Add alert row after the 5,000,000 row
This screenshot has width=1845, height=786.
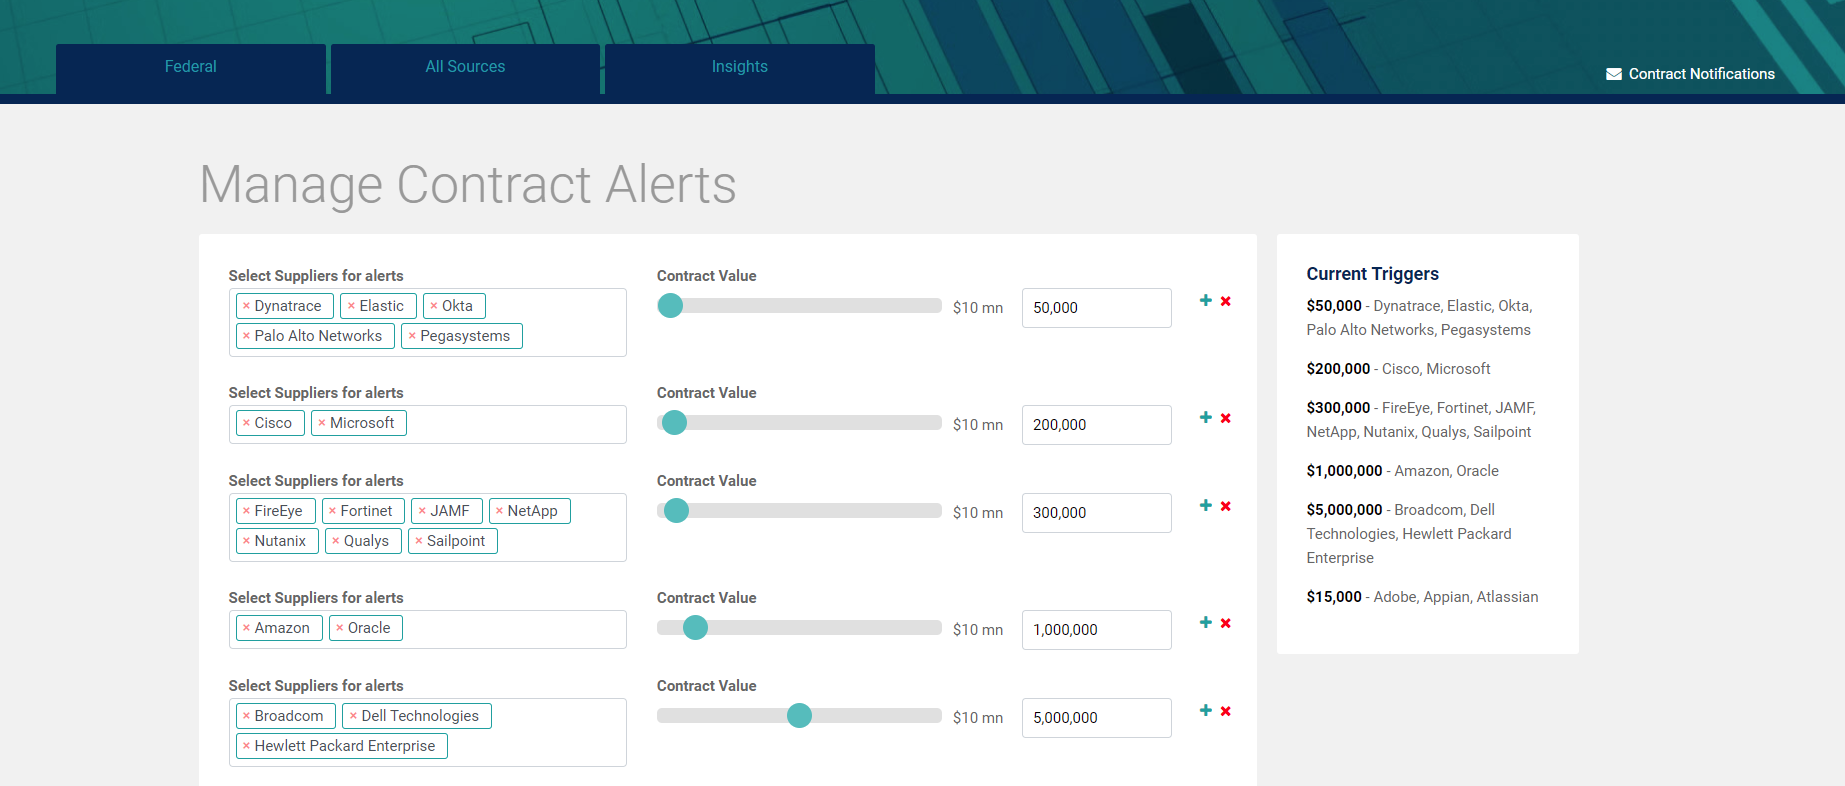coord(1206,710)
